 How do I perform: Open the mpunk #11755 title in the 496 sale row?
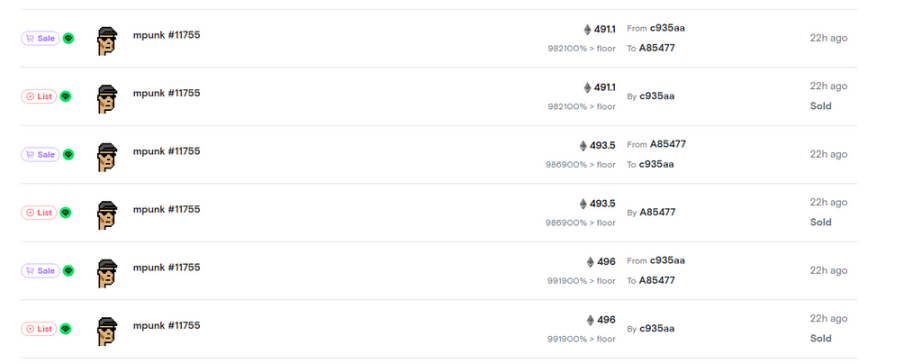[x=166, y=267]
